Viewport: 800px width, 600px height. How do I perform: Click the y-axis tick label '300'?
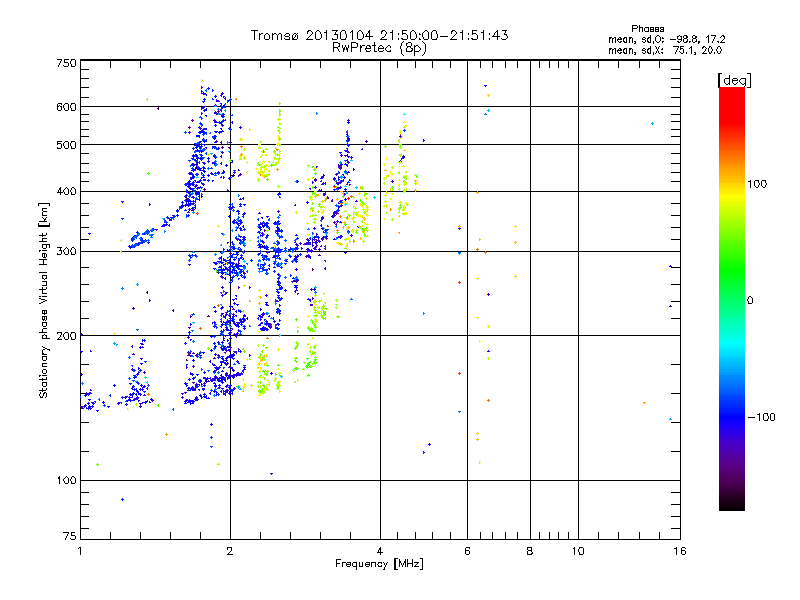[x=66, y=252]
